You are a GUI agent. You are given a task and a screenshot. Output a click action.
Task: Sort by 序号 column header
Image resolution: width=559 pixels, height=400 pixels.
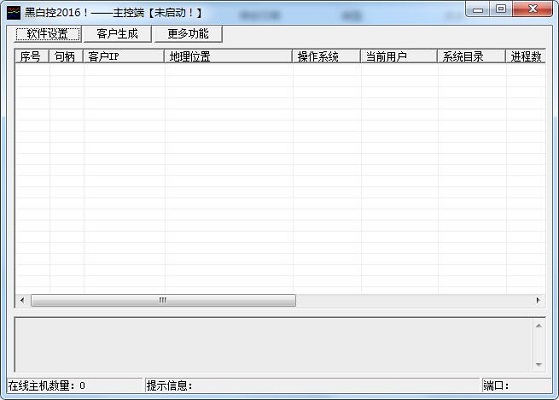click(x=31, y=56)
